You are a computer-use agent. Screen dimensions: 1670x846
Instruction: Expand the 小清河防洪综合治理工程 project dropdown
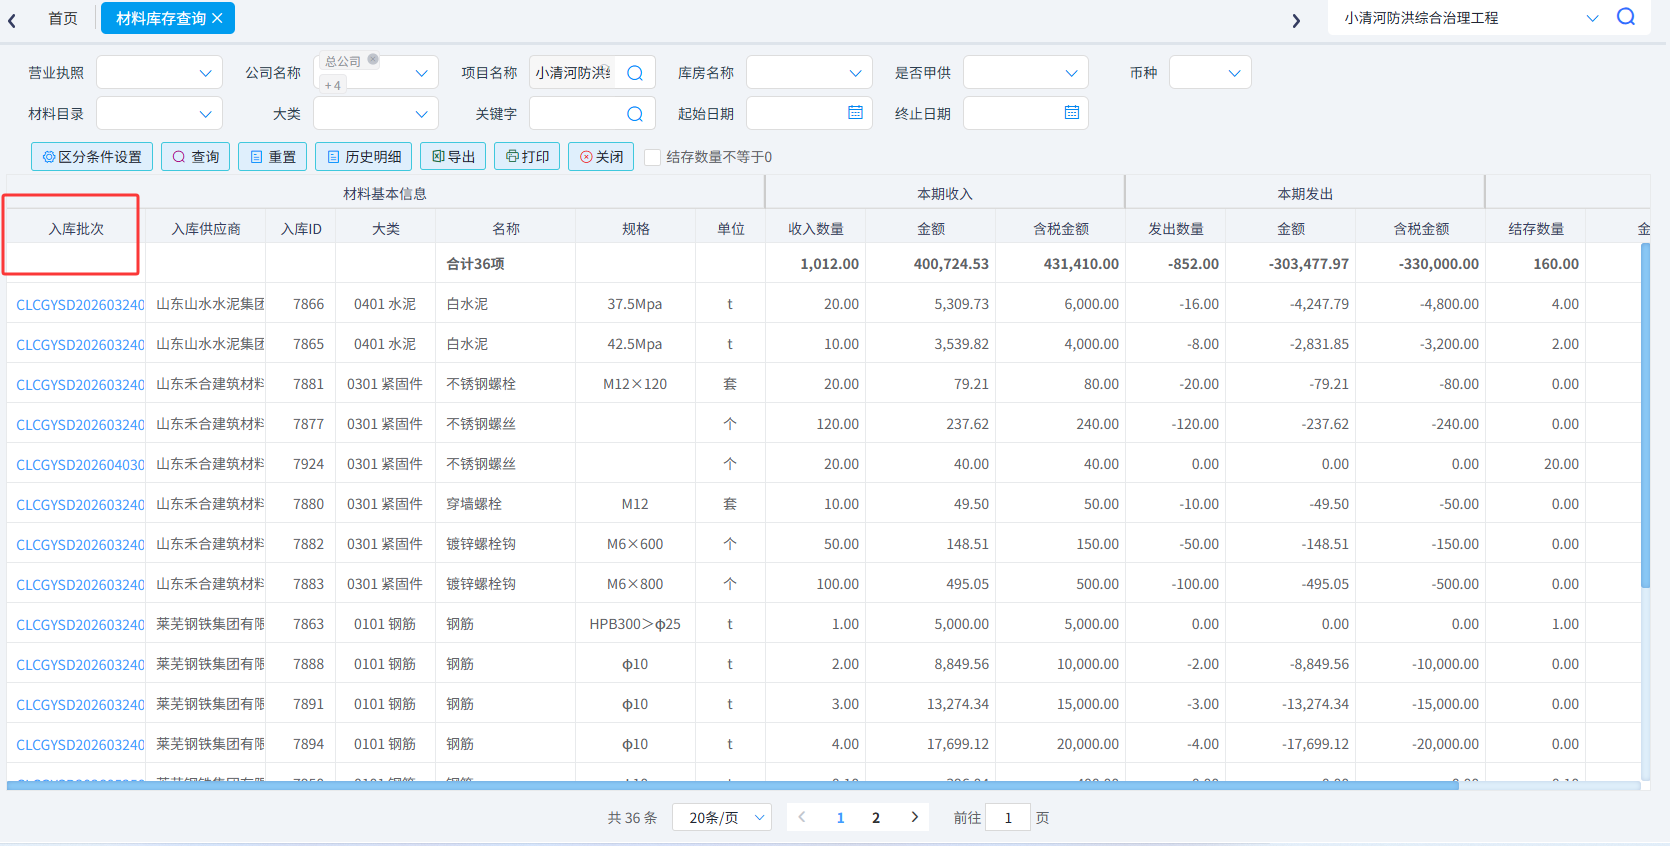click(x=1593, y=18)
